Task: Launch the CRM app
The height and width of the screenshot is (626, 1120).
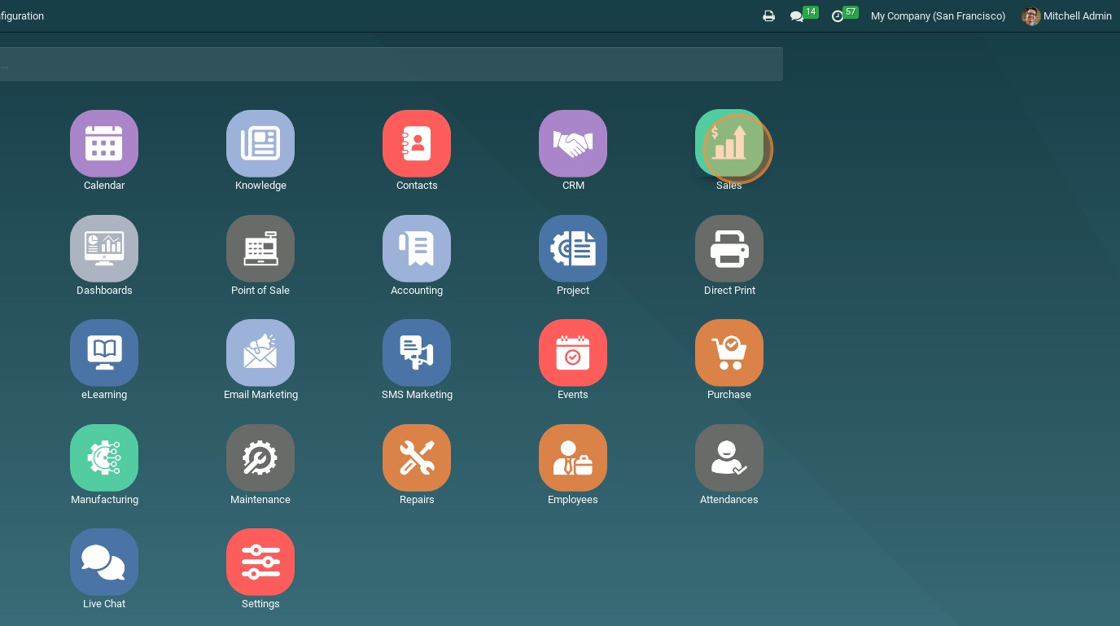Action: [x=573, y=144]
